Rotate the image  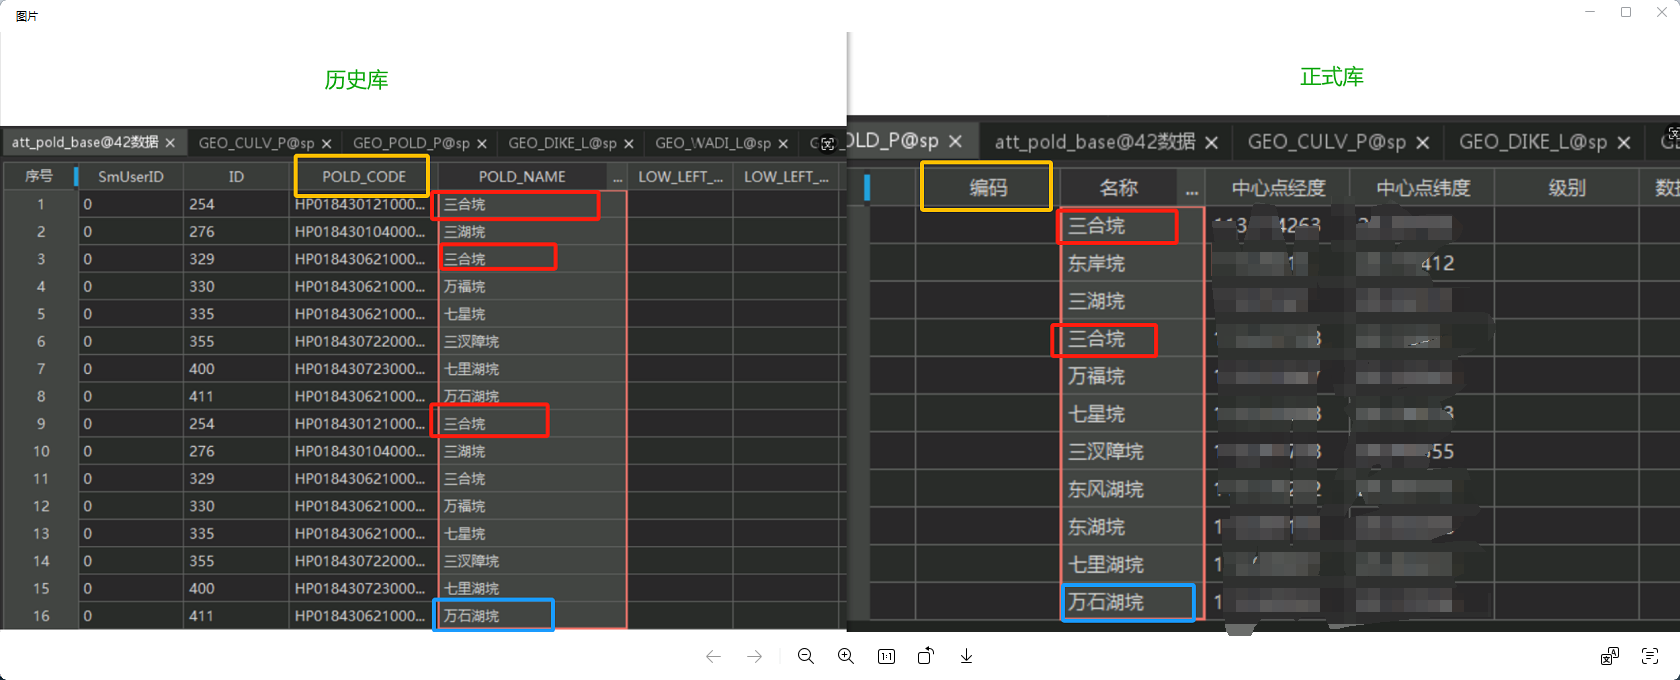pyautogui.click(x=926, y=656)
